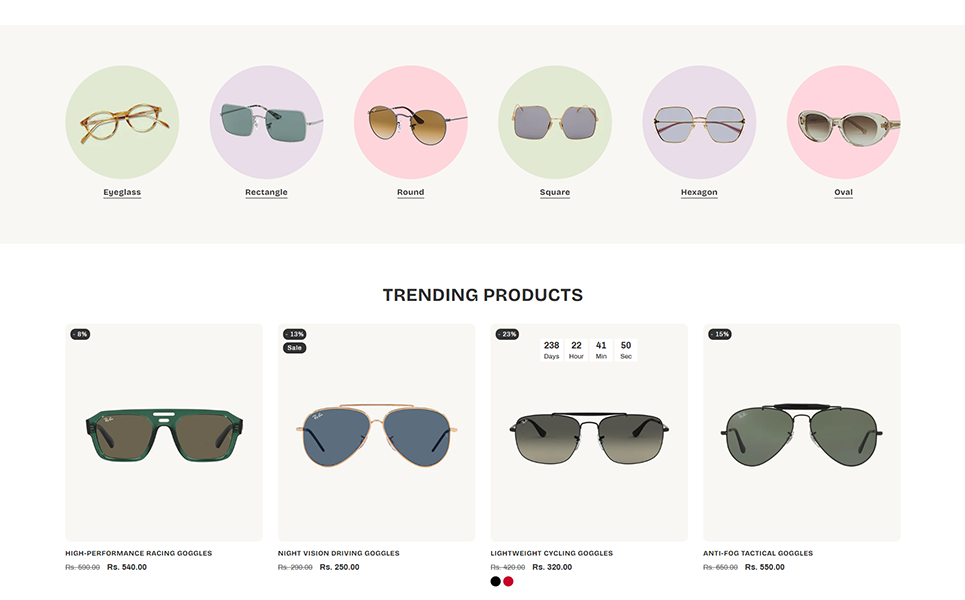Click the Eyeglass text link
Screen dimensions: 965x600
(122, 192)
